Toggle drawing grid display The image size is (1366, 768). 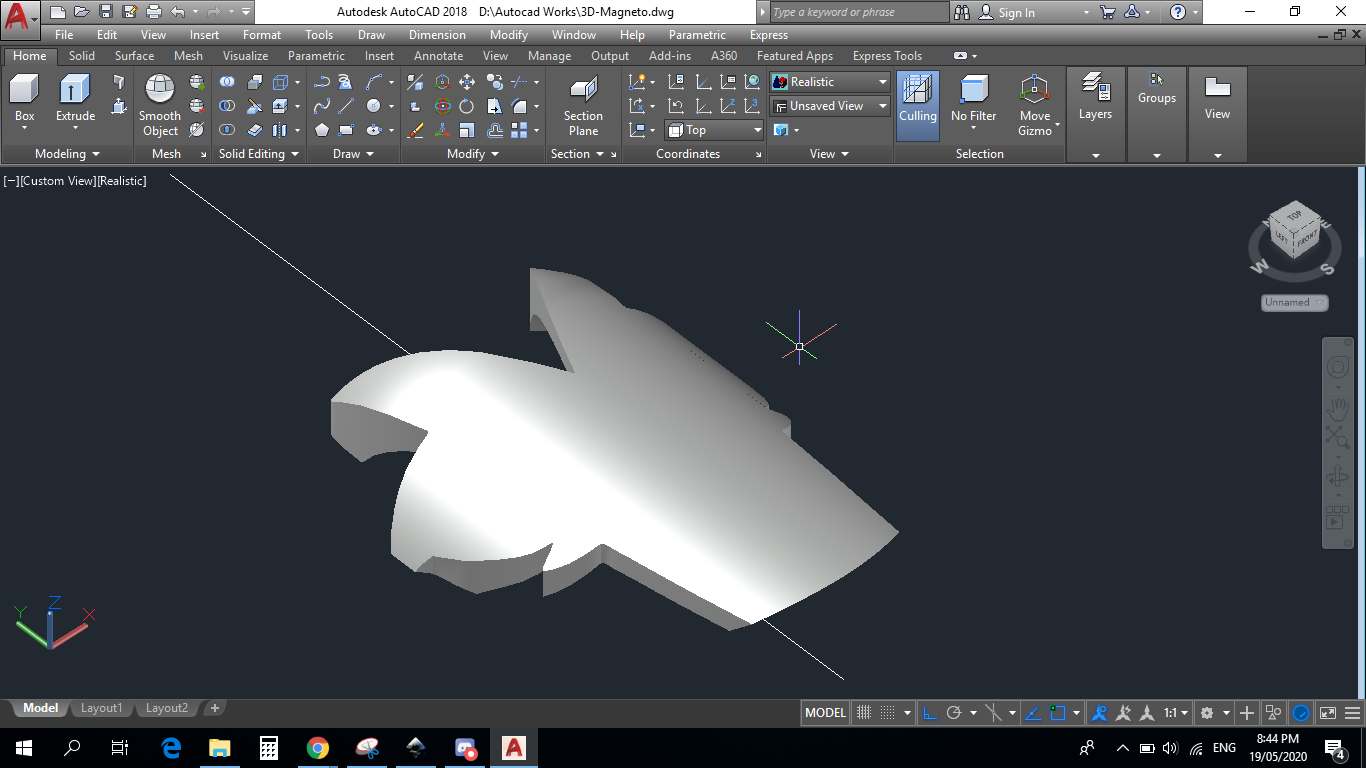point(864,713)
